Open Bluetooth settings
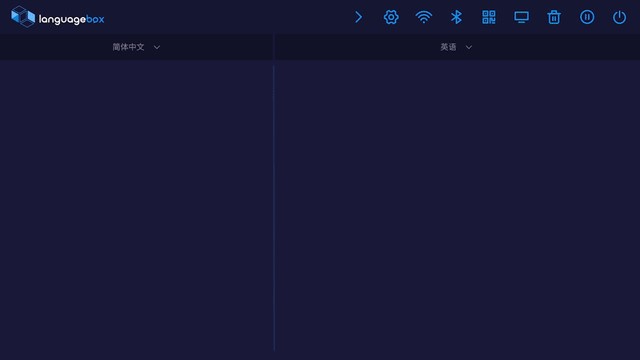Viewport: 640px width, 360px height. (x=456, y=17)
